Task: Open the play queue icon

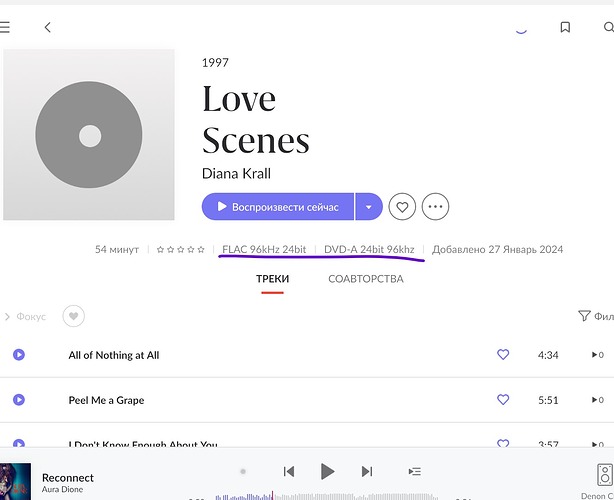Action: tap(415, 471)
